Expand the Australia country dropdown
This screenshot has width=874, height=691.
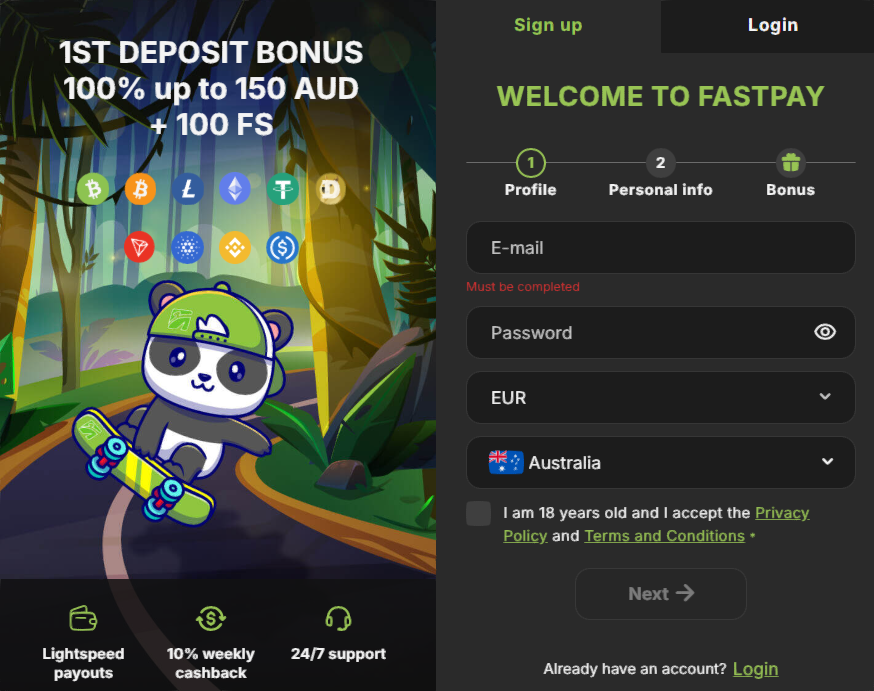click(x=661, y=463)
